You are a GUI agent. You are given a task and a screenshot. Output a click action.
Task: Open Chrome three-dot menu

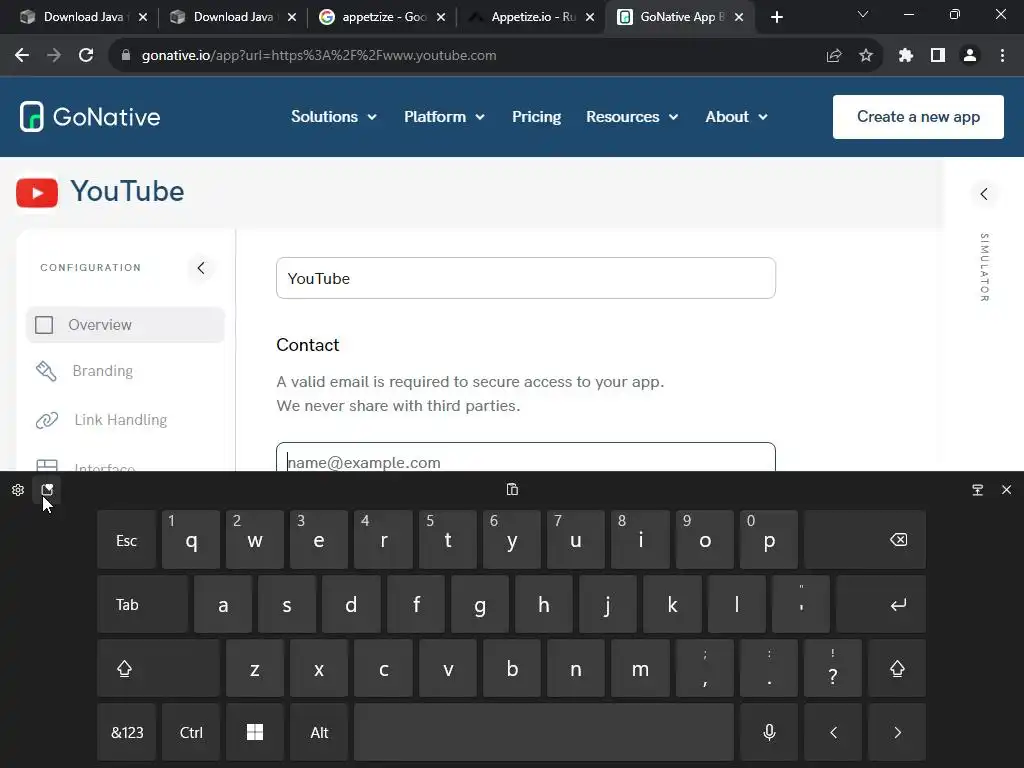1002,56
